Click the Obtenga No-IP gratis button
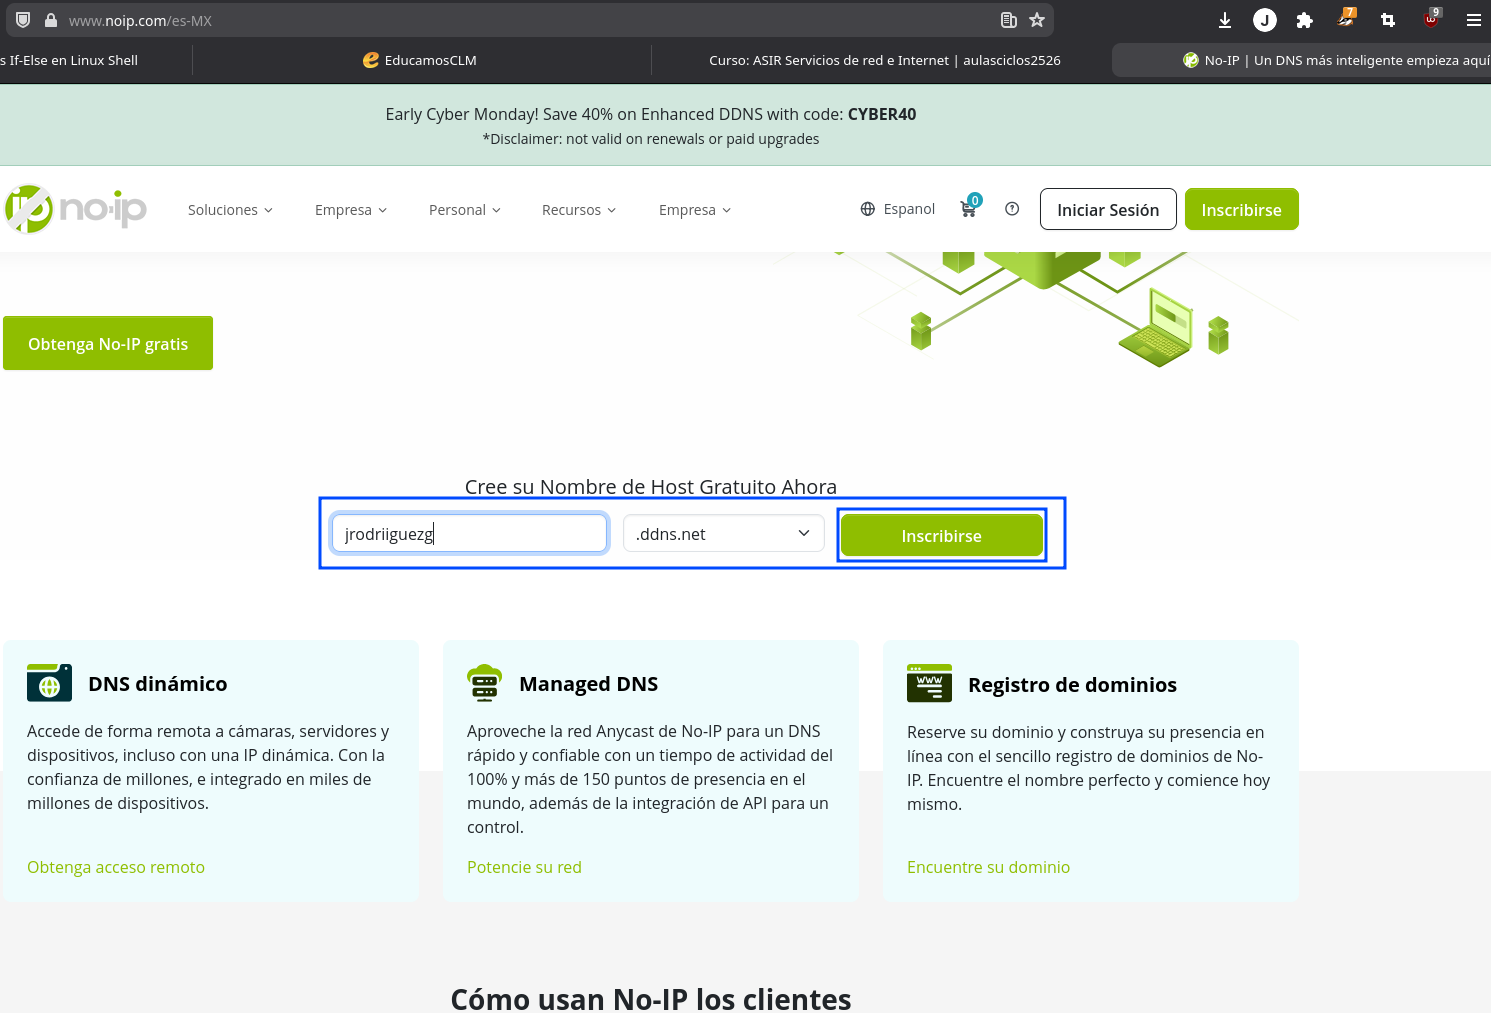This screenshot has width=1491, height=1013. 108,343
